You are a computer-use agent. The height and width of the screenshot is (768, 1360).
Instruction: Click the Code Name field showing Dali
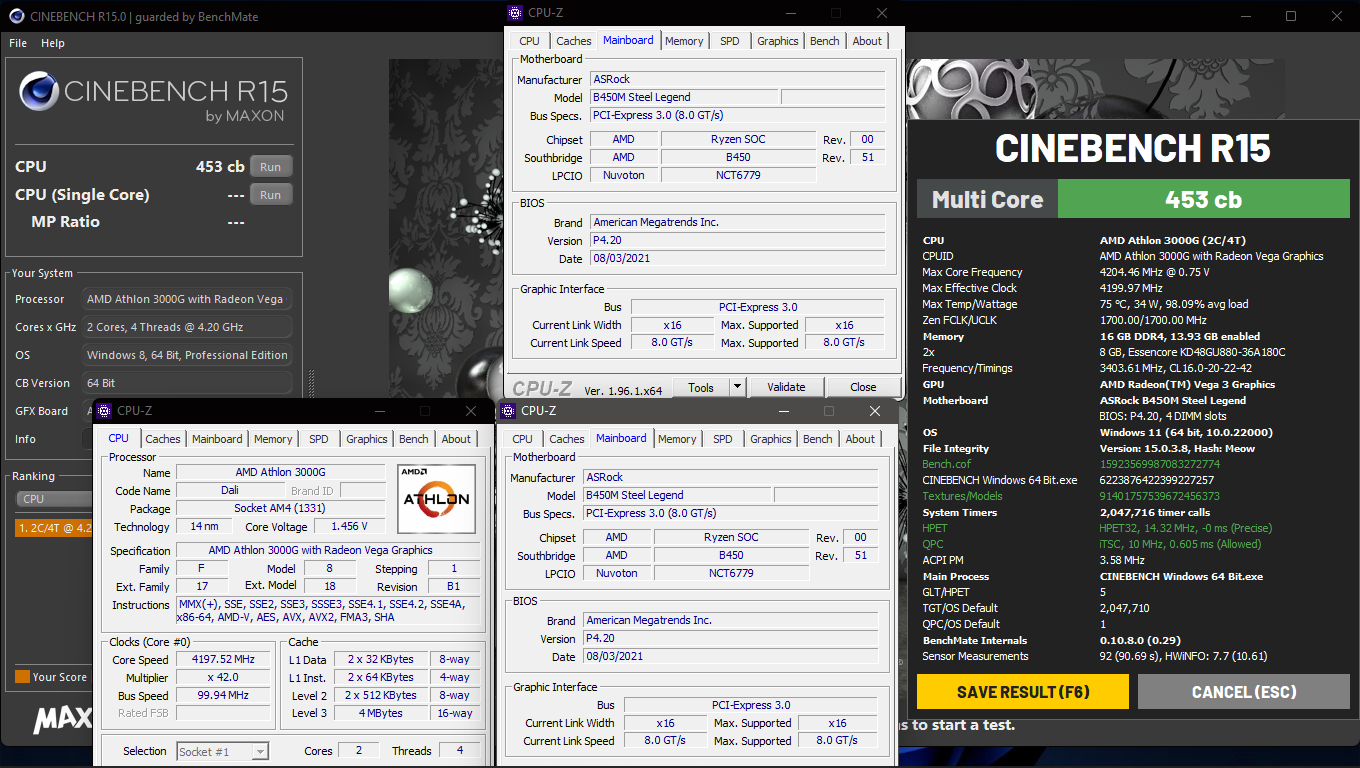tap(230, 491)
